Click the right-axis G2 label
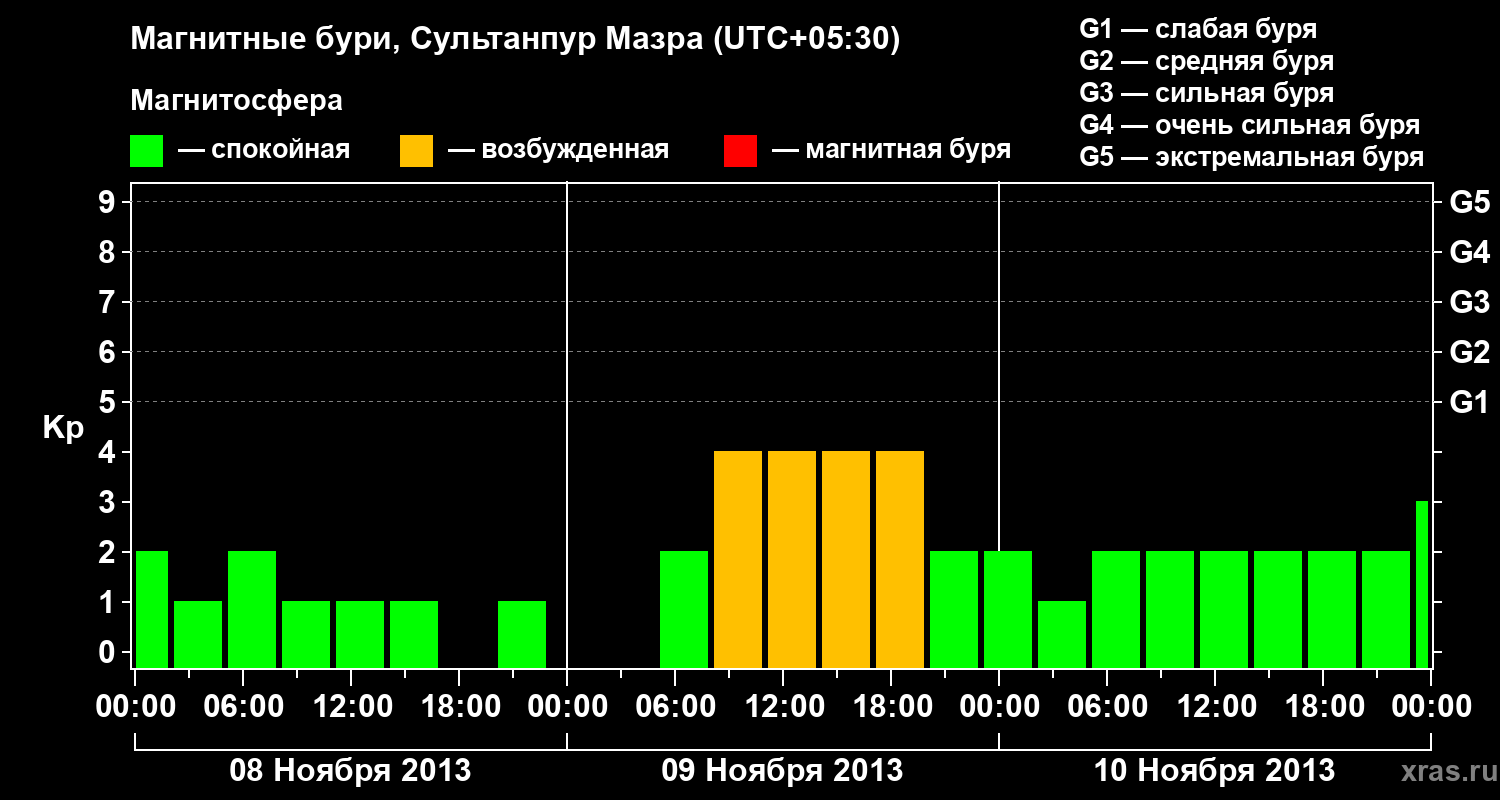Screen dimensions: 1500x800 tap(1469, 352)
